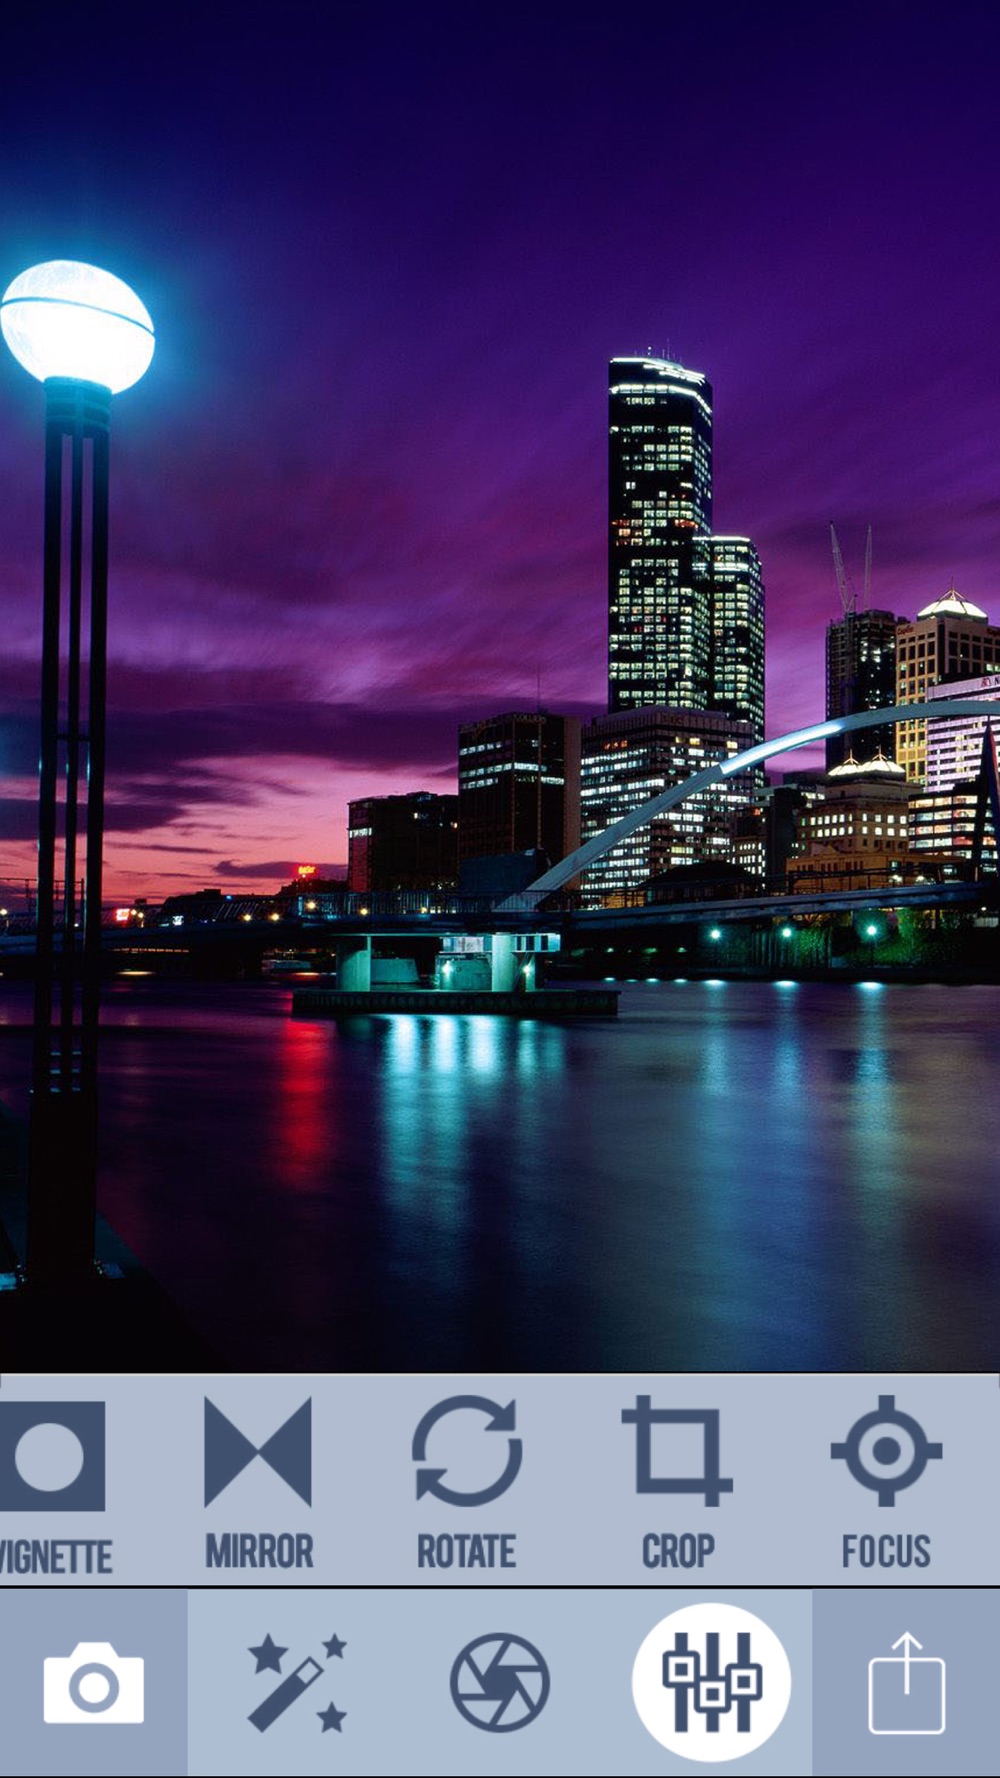The image size is (1000, 1778).
Task: Open the Crop tool icon
Action: click(x=677, y=1451)
